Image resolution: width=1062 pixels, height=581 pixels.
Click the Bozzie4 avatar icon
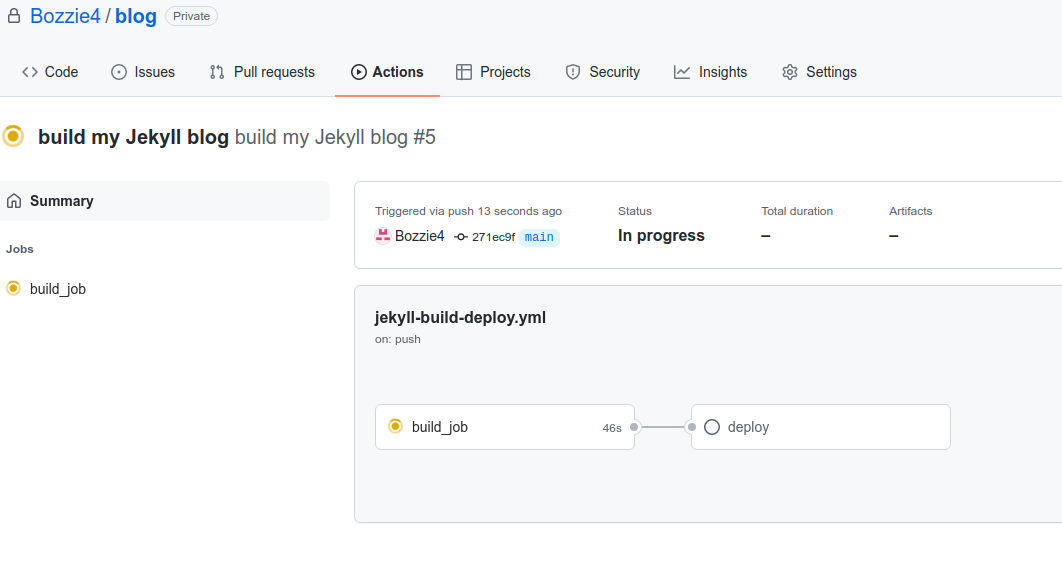click(383, 236)
